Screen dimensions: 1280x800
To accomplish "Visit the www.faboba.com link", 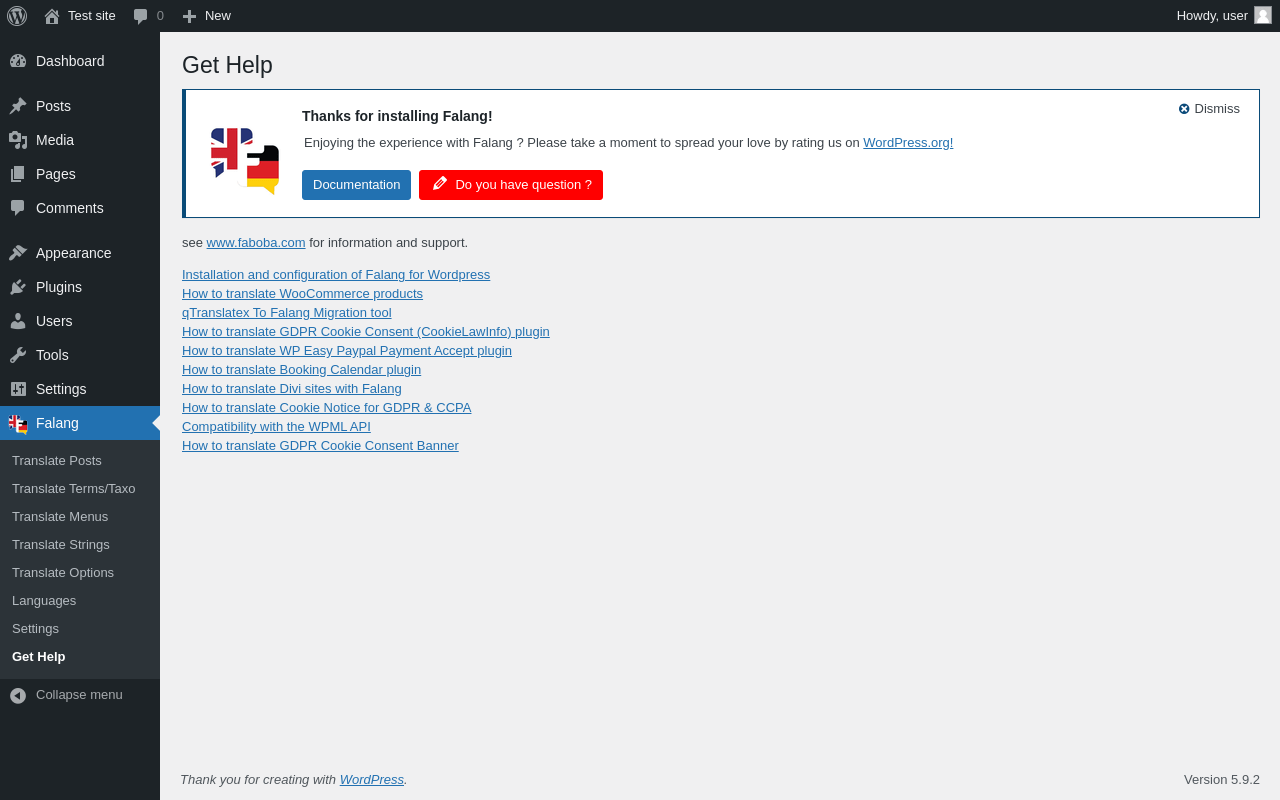I will click(256, 243).
